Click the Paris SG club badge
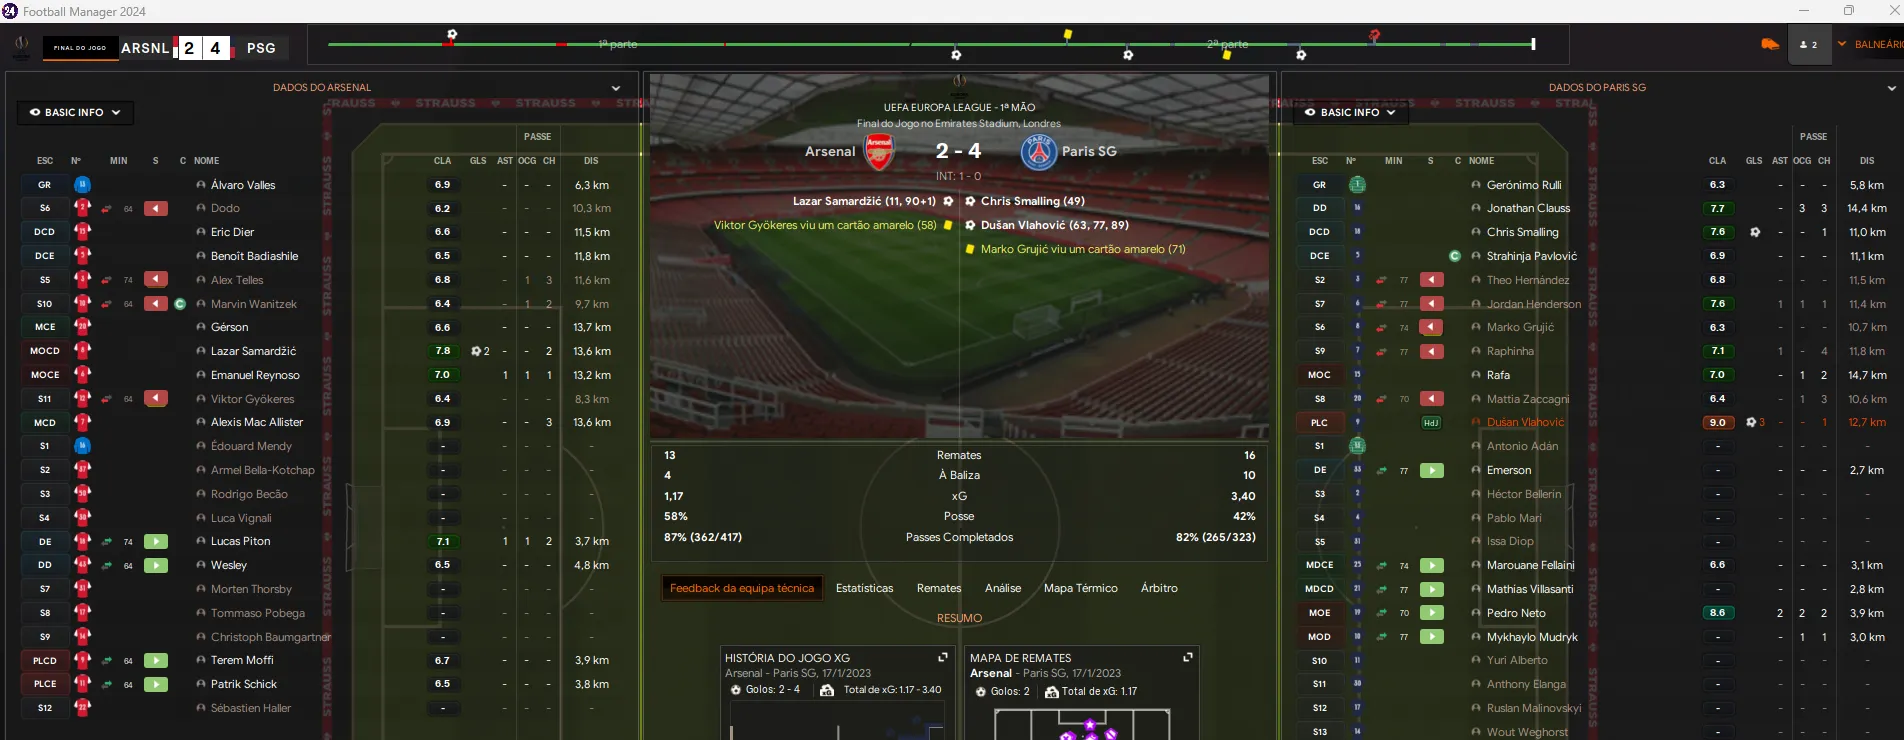 click(x=1039, y=152)
